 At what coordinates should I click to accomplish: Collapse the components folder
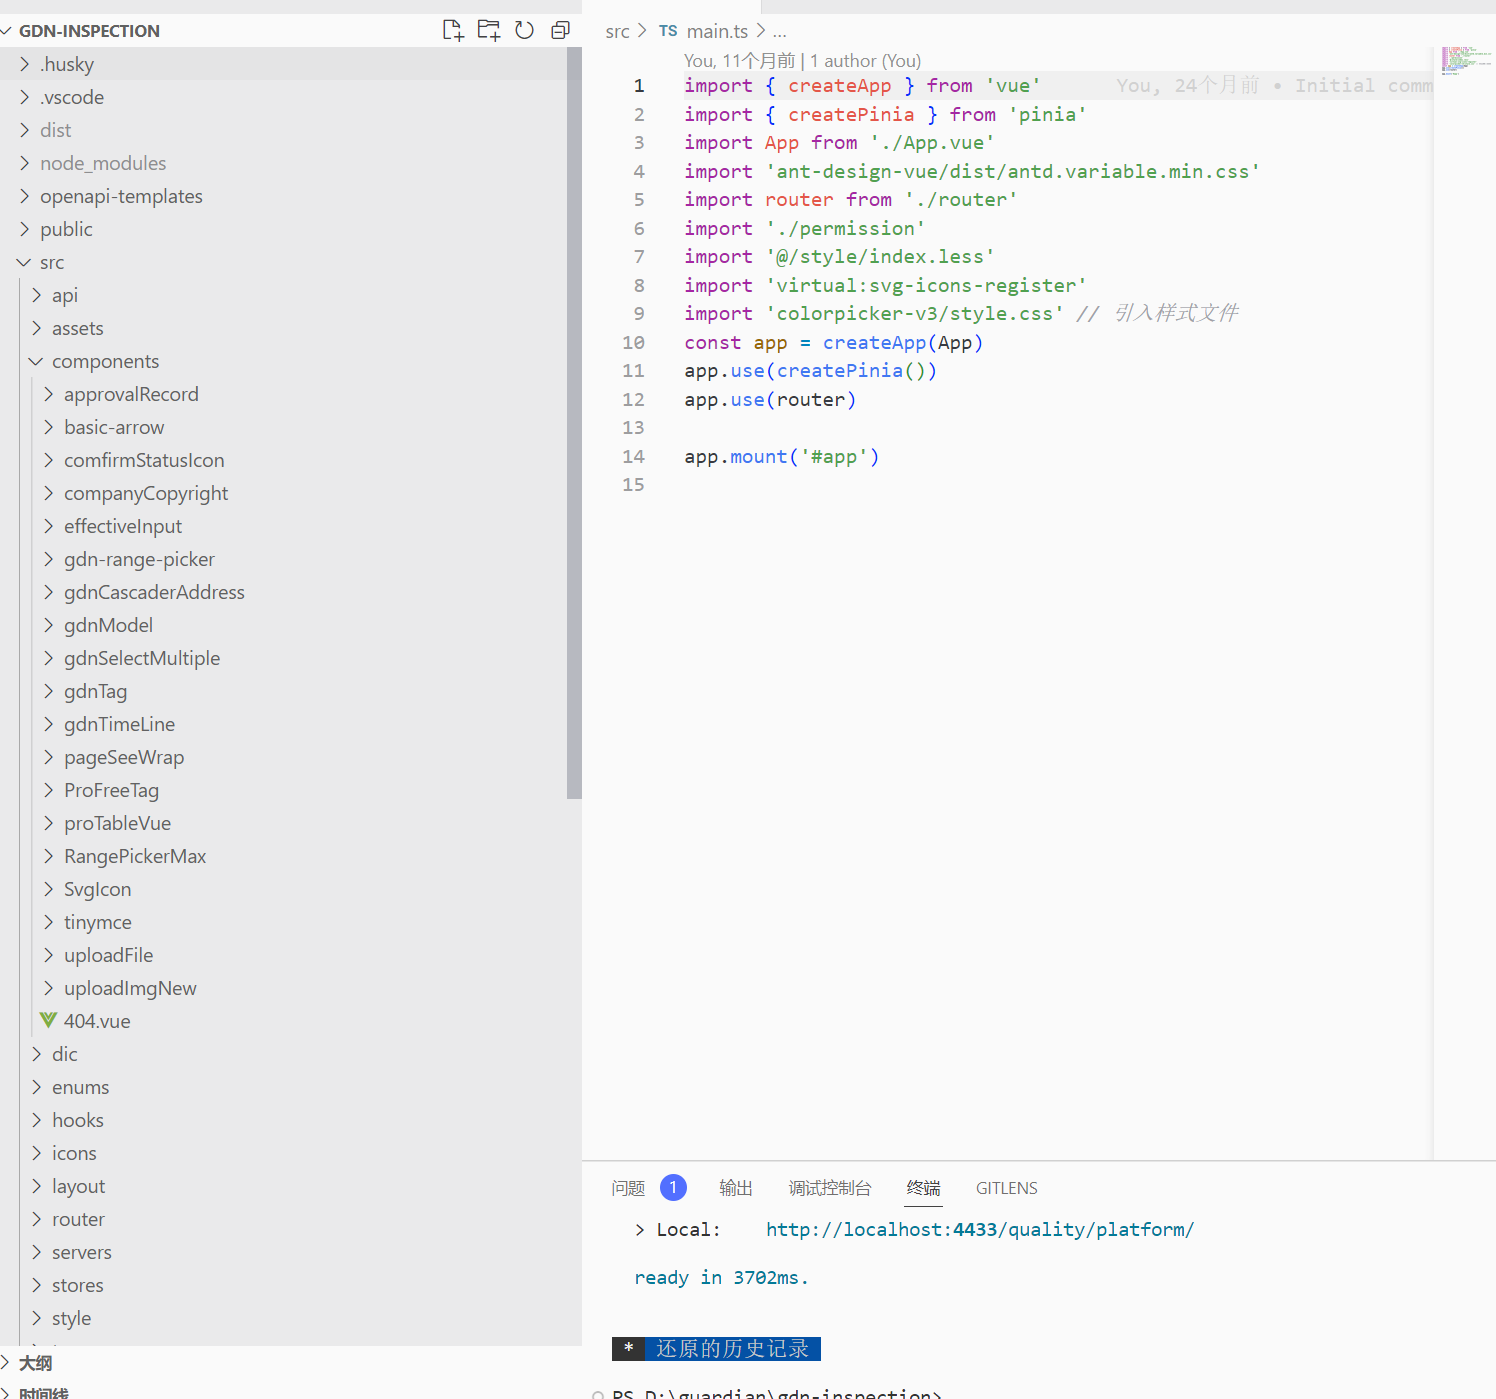click(x=37, y=361)
